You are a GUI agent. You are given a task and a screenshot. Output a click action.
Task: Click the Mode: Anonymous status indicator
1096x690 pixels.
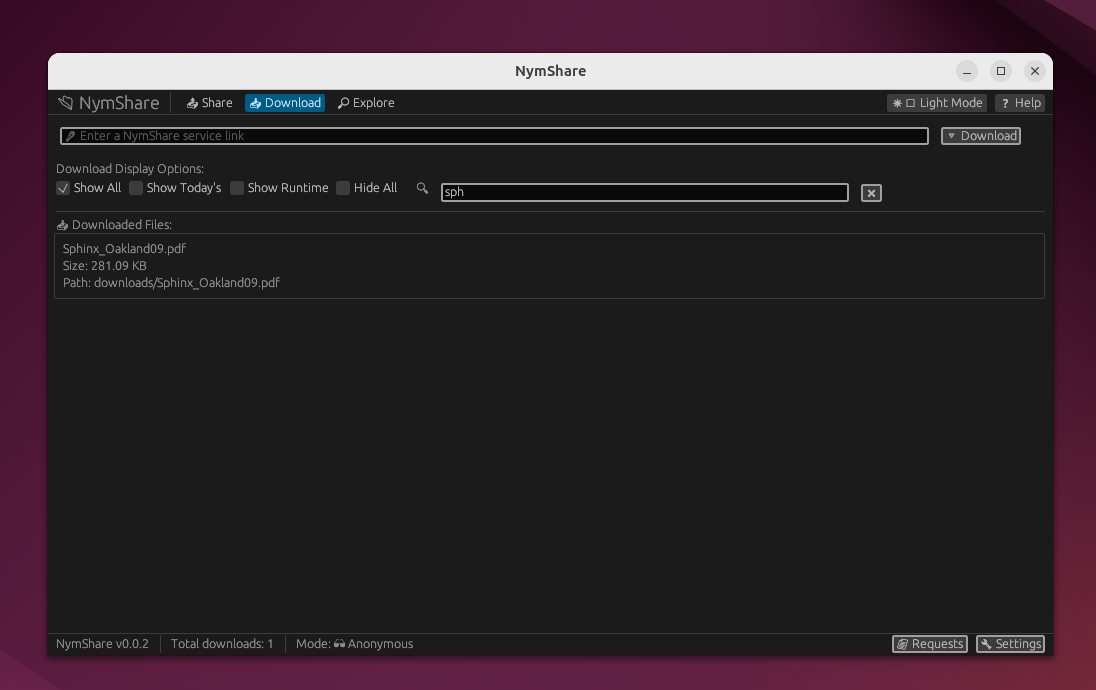point(354,644)
